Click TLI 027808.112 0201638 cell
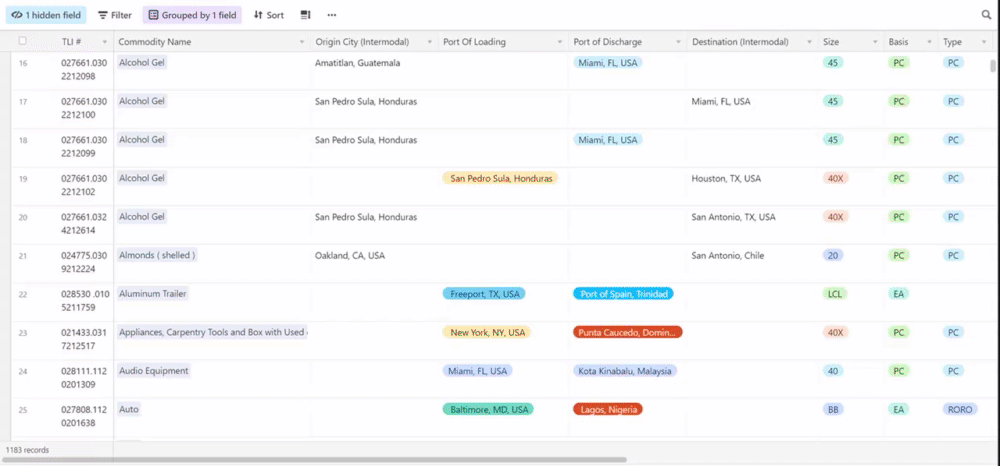Viewport: 1000px width, 466px height. point(84,416)
